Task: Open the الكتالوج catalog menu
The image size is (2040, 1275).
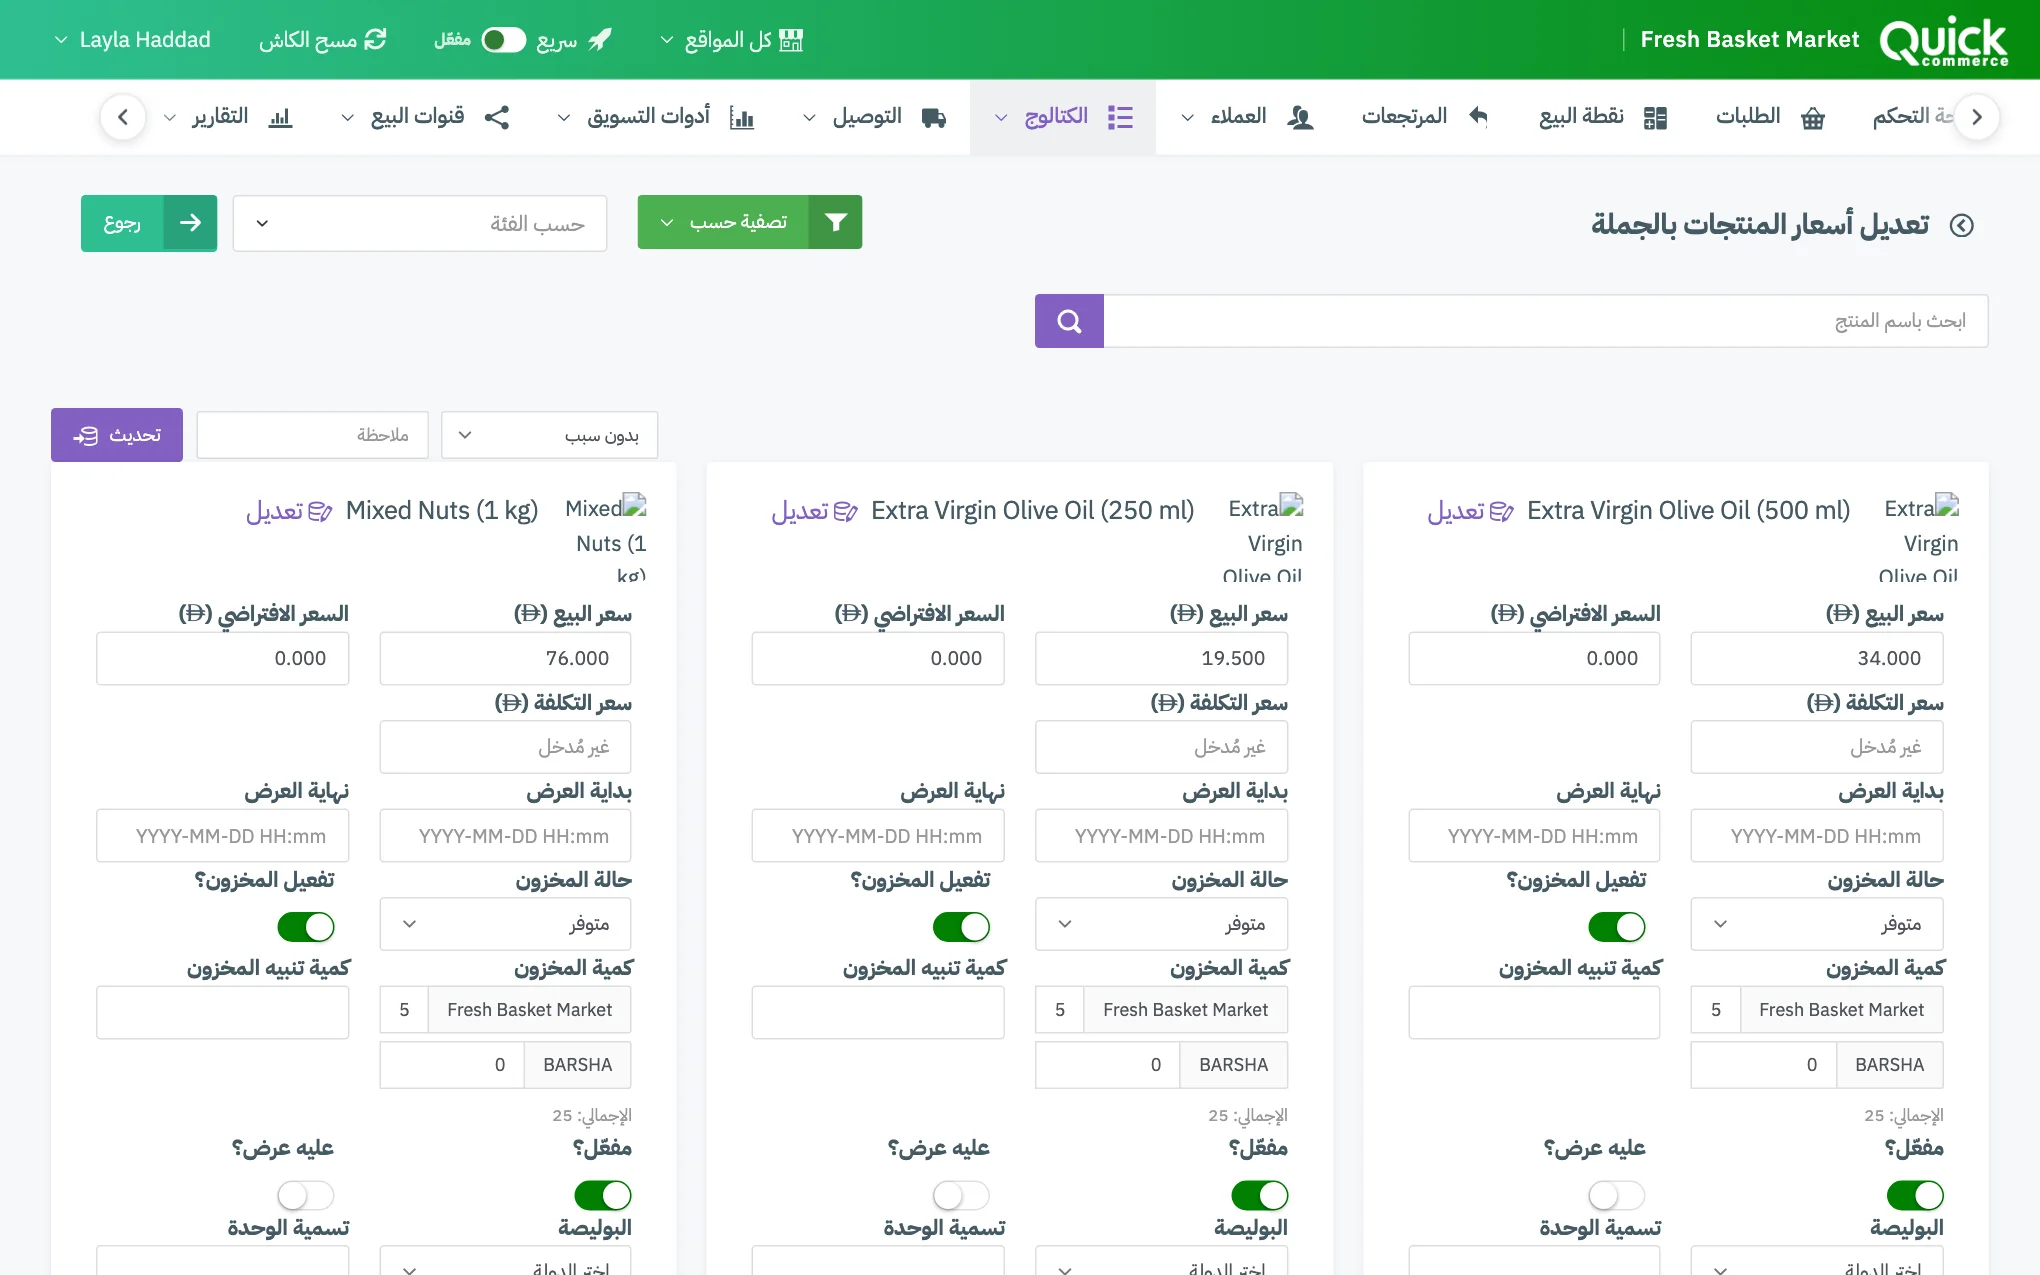Action: pos(1062,117)
